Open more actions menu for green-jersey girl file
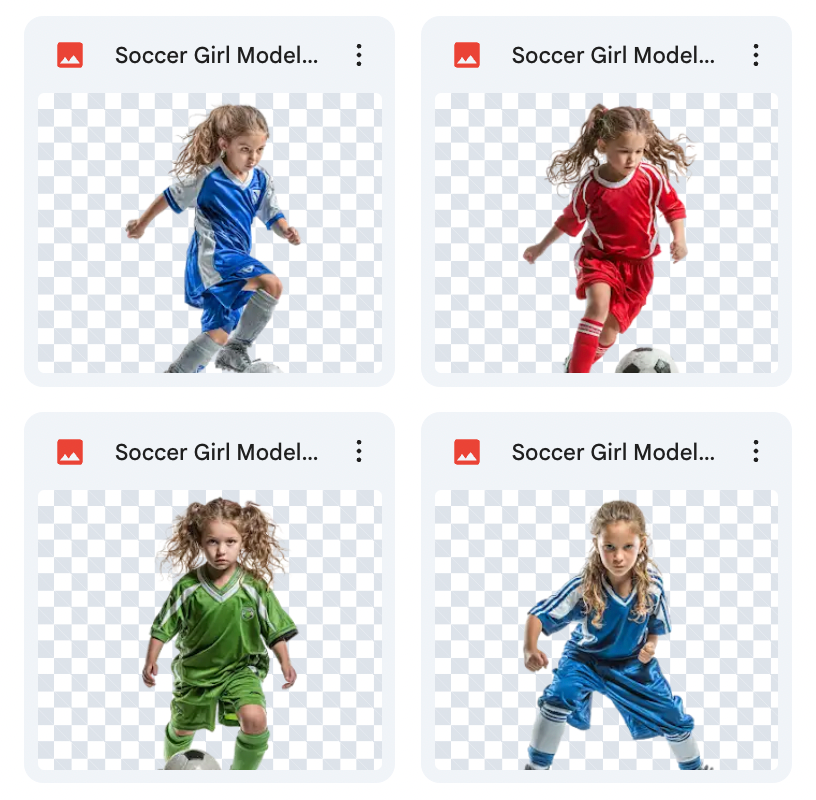 359,451
